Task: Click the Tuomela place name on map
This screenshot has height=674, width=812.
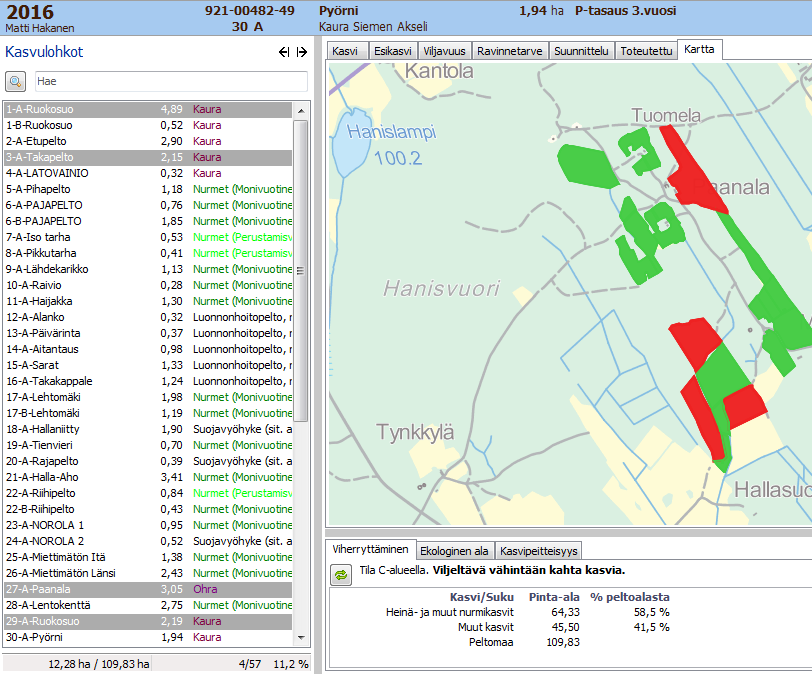Action: [x=666, y=115]
